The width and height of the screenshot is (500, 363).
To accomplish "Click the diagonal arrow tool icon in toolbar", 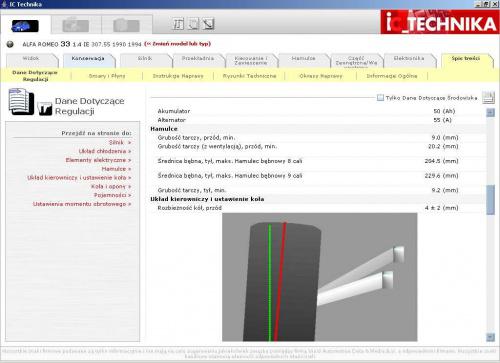I will click(208, 24).
